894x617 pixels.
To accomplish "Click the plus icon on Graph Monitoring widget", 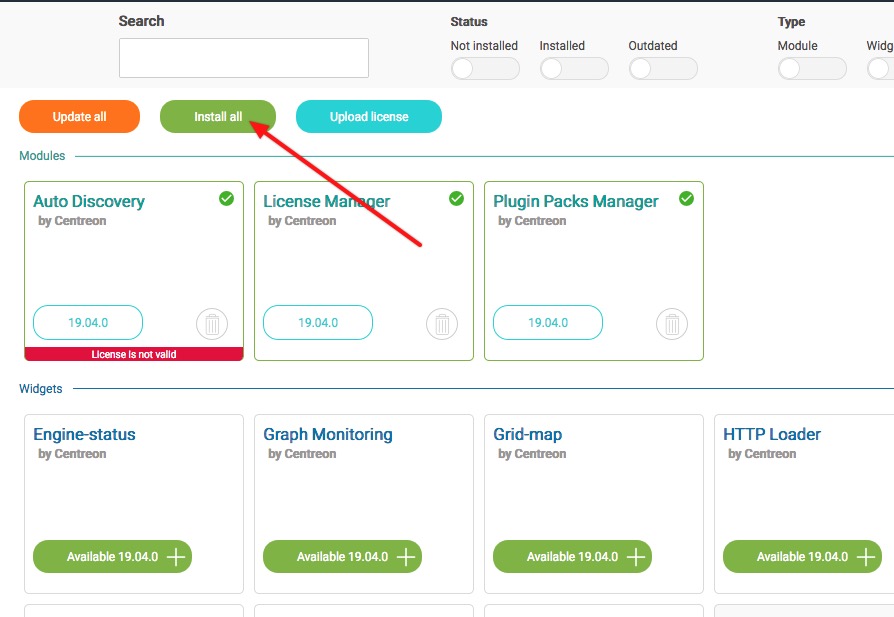I will (x=406, y=557).
